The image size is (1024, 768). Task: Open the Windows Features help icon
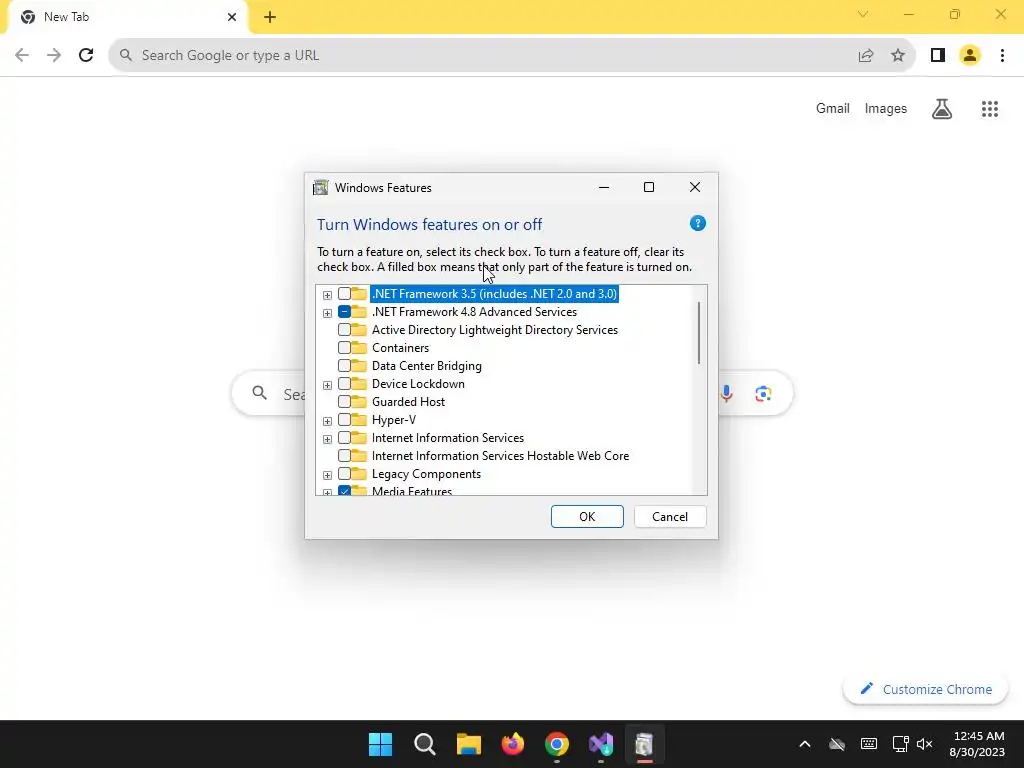coord(697,223)
